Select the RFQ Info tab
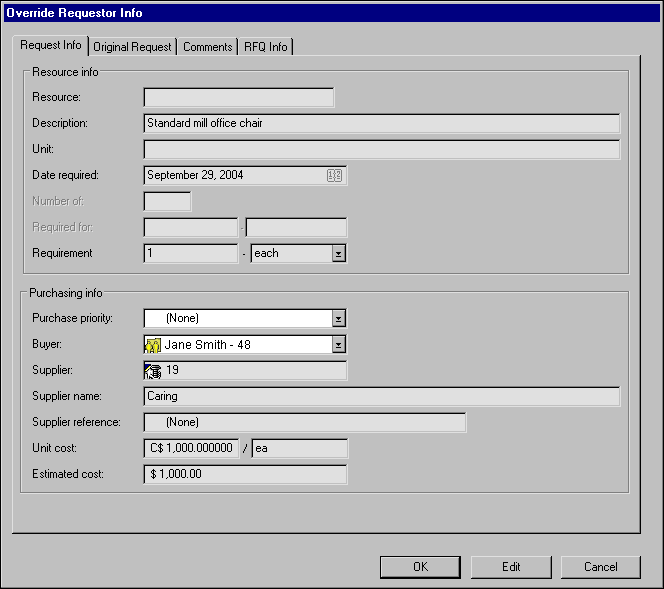This screenshot has height=589, width=664. tap(266, 47)
